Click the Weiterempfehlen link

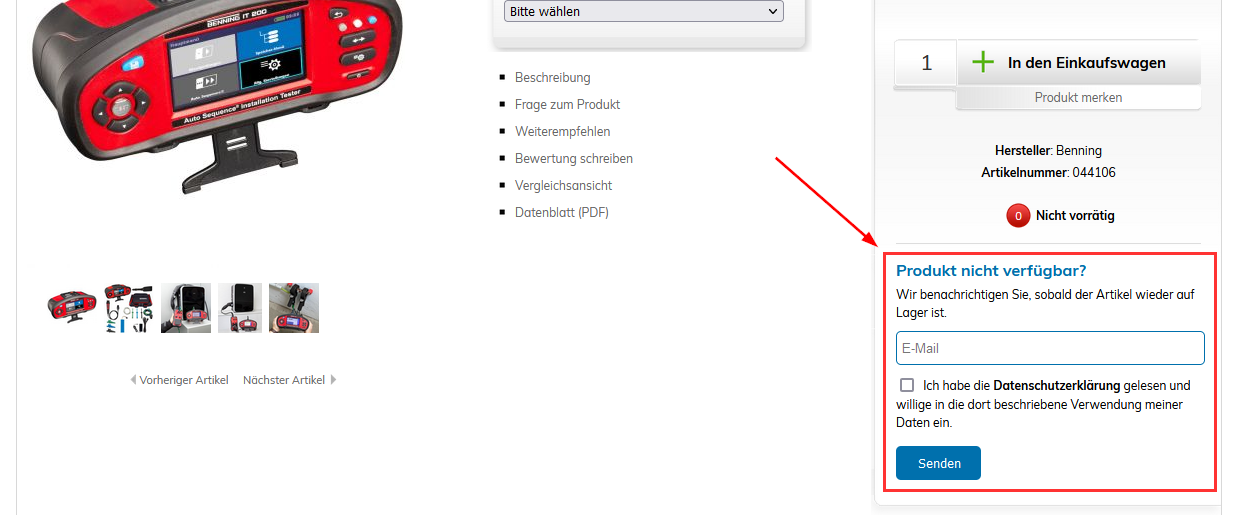562,131
